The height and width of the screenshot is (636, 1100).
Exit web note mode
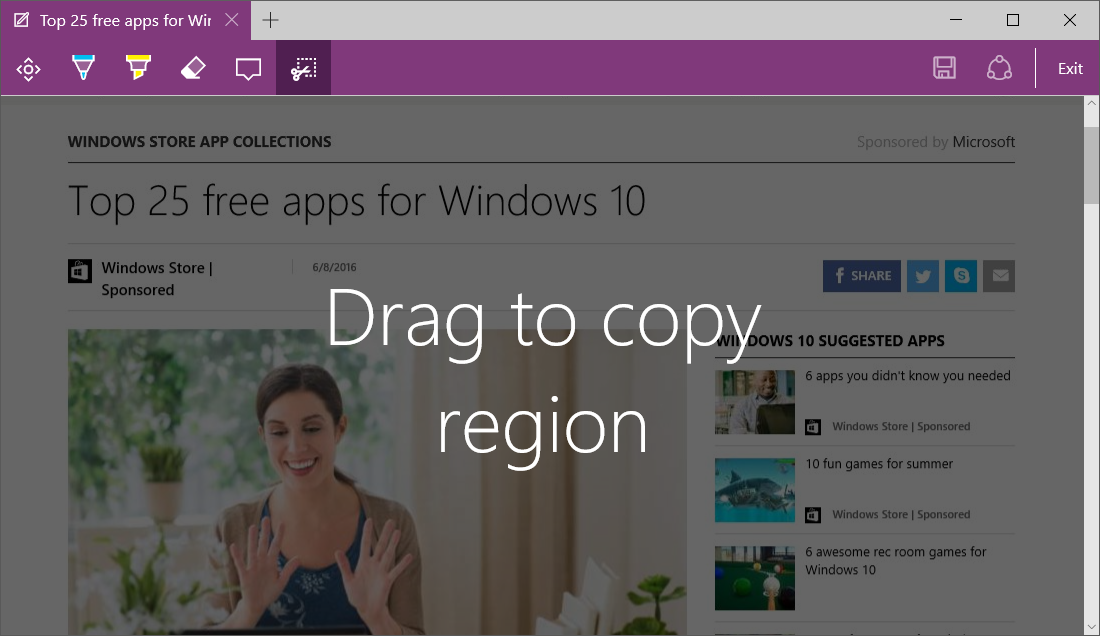(1070, 69)
